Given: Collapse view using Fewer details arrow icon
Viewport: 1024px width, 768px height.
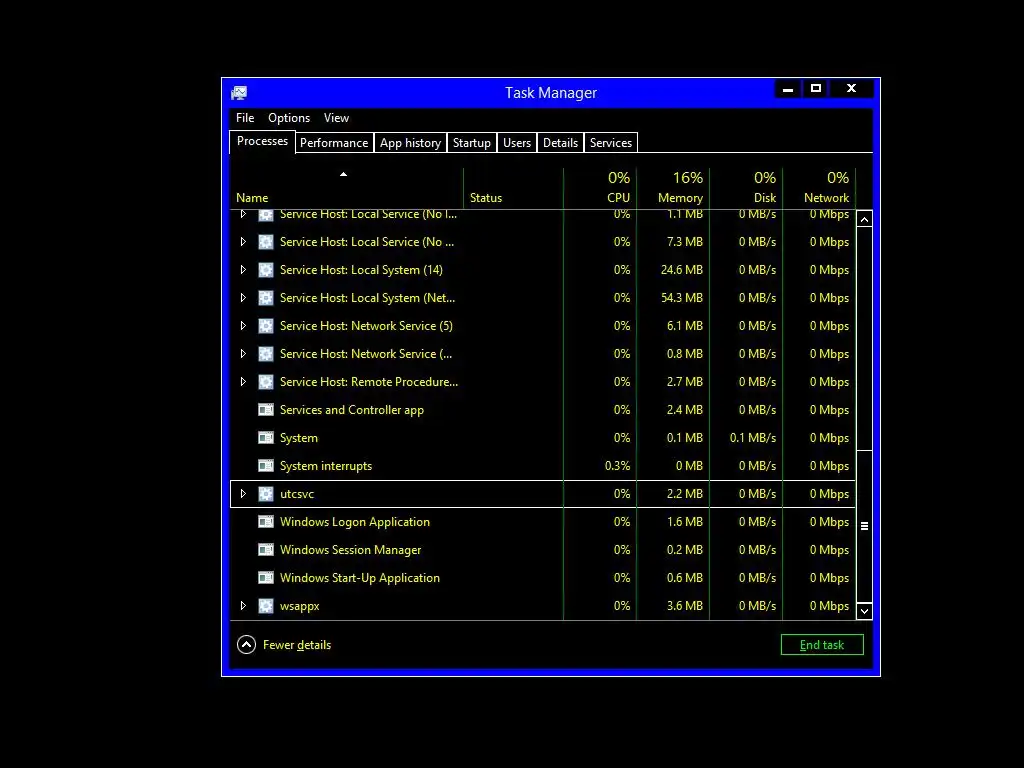Looking at the screenshot, I should 246,645.
